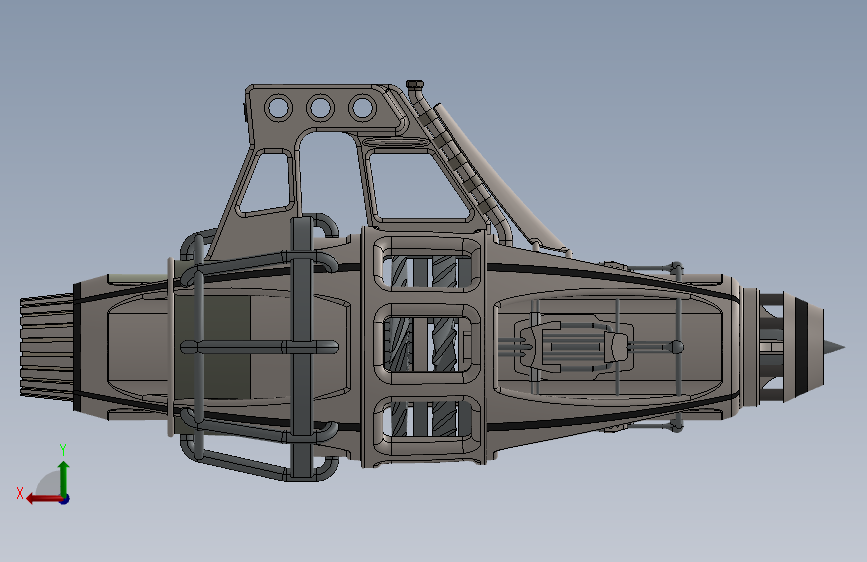
Task: Select the pointed nose cone spike of engine
Action: (834, 348)
